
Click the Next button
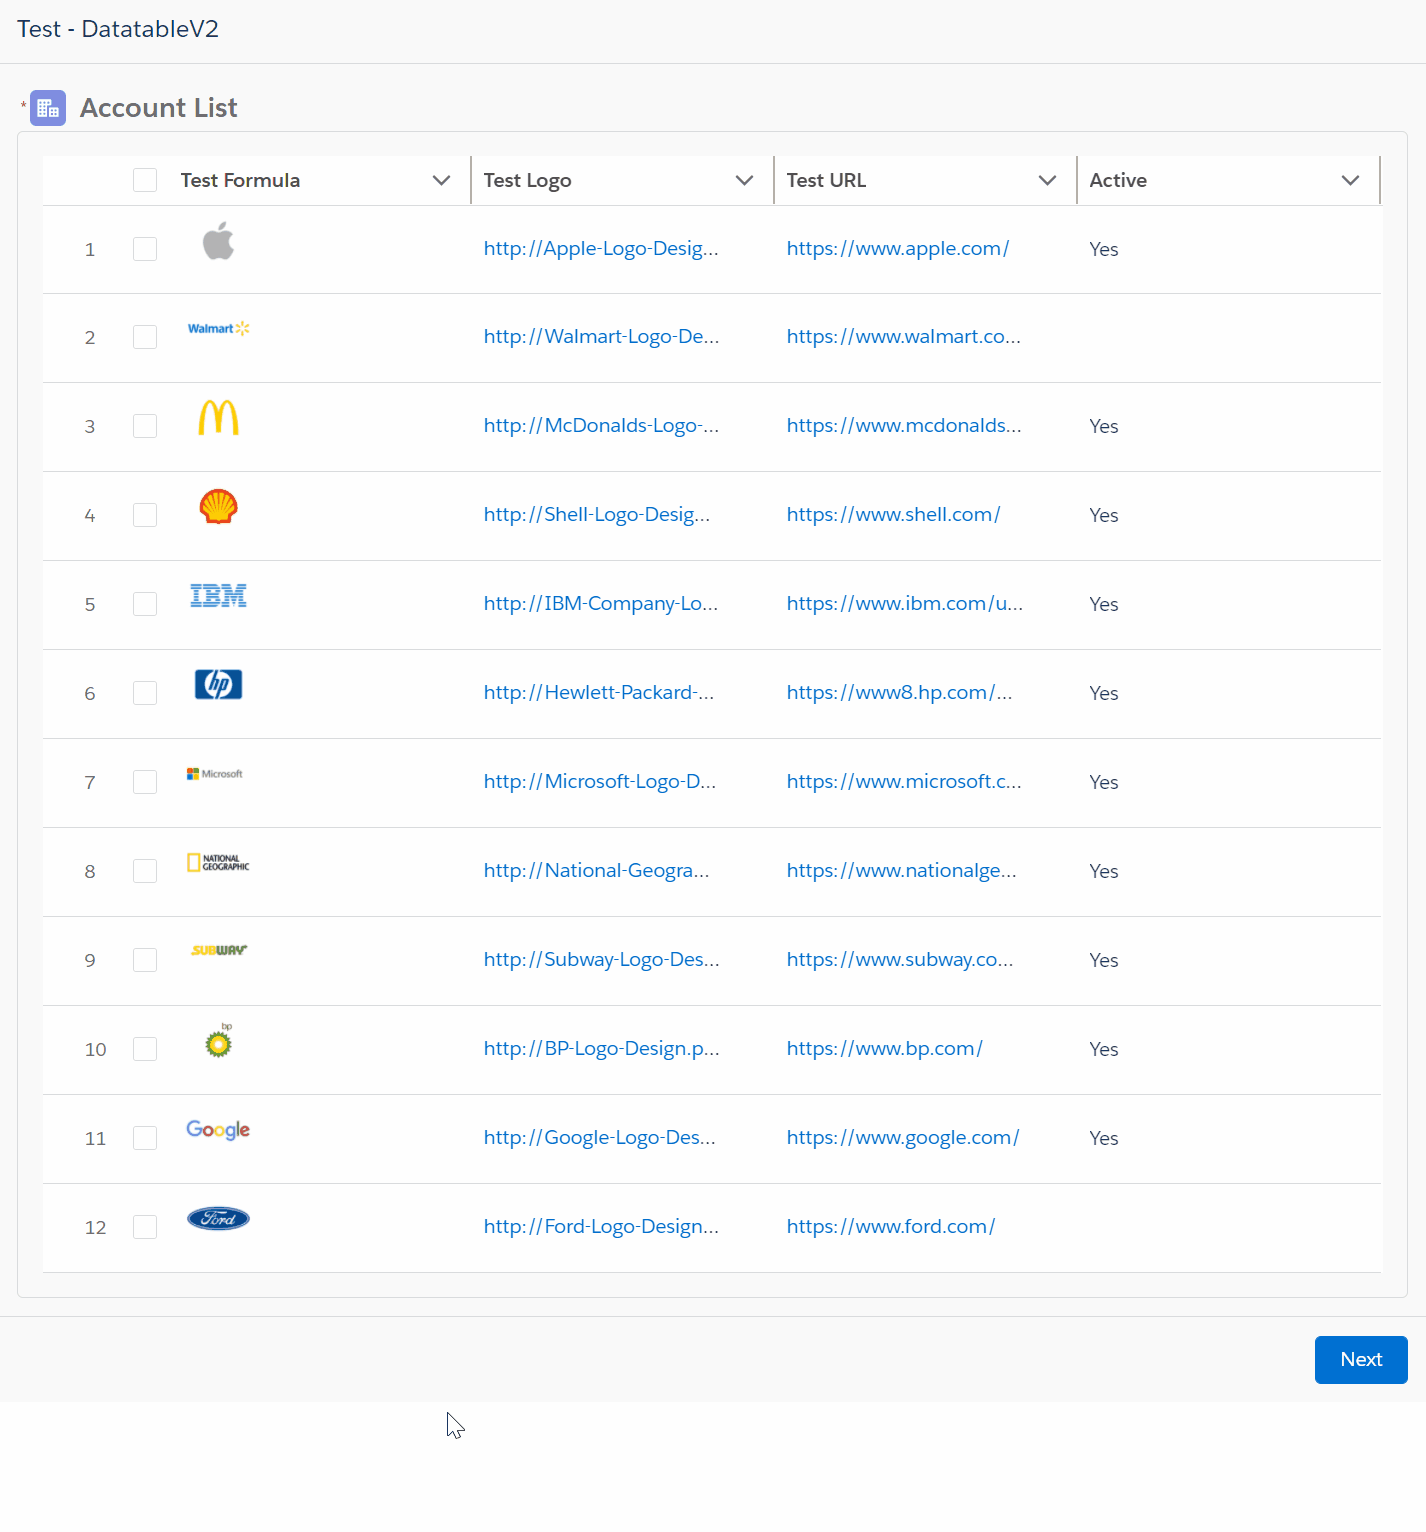(x=1361, y=1360)
